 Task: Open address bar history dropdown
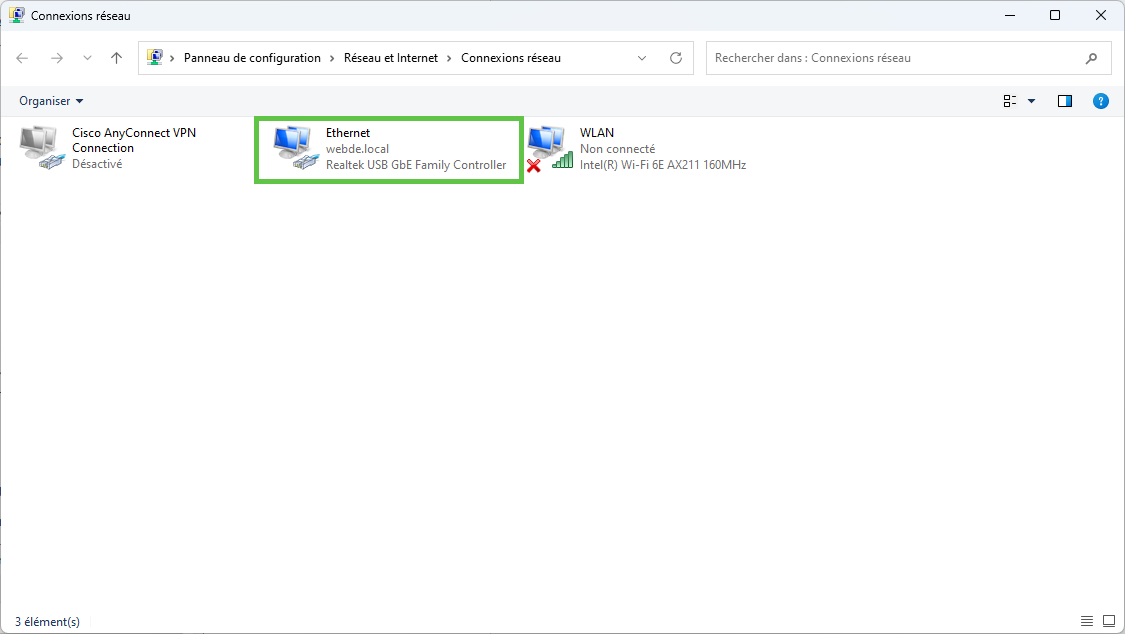[641, 58]
